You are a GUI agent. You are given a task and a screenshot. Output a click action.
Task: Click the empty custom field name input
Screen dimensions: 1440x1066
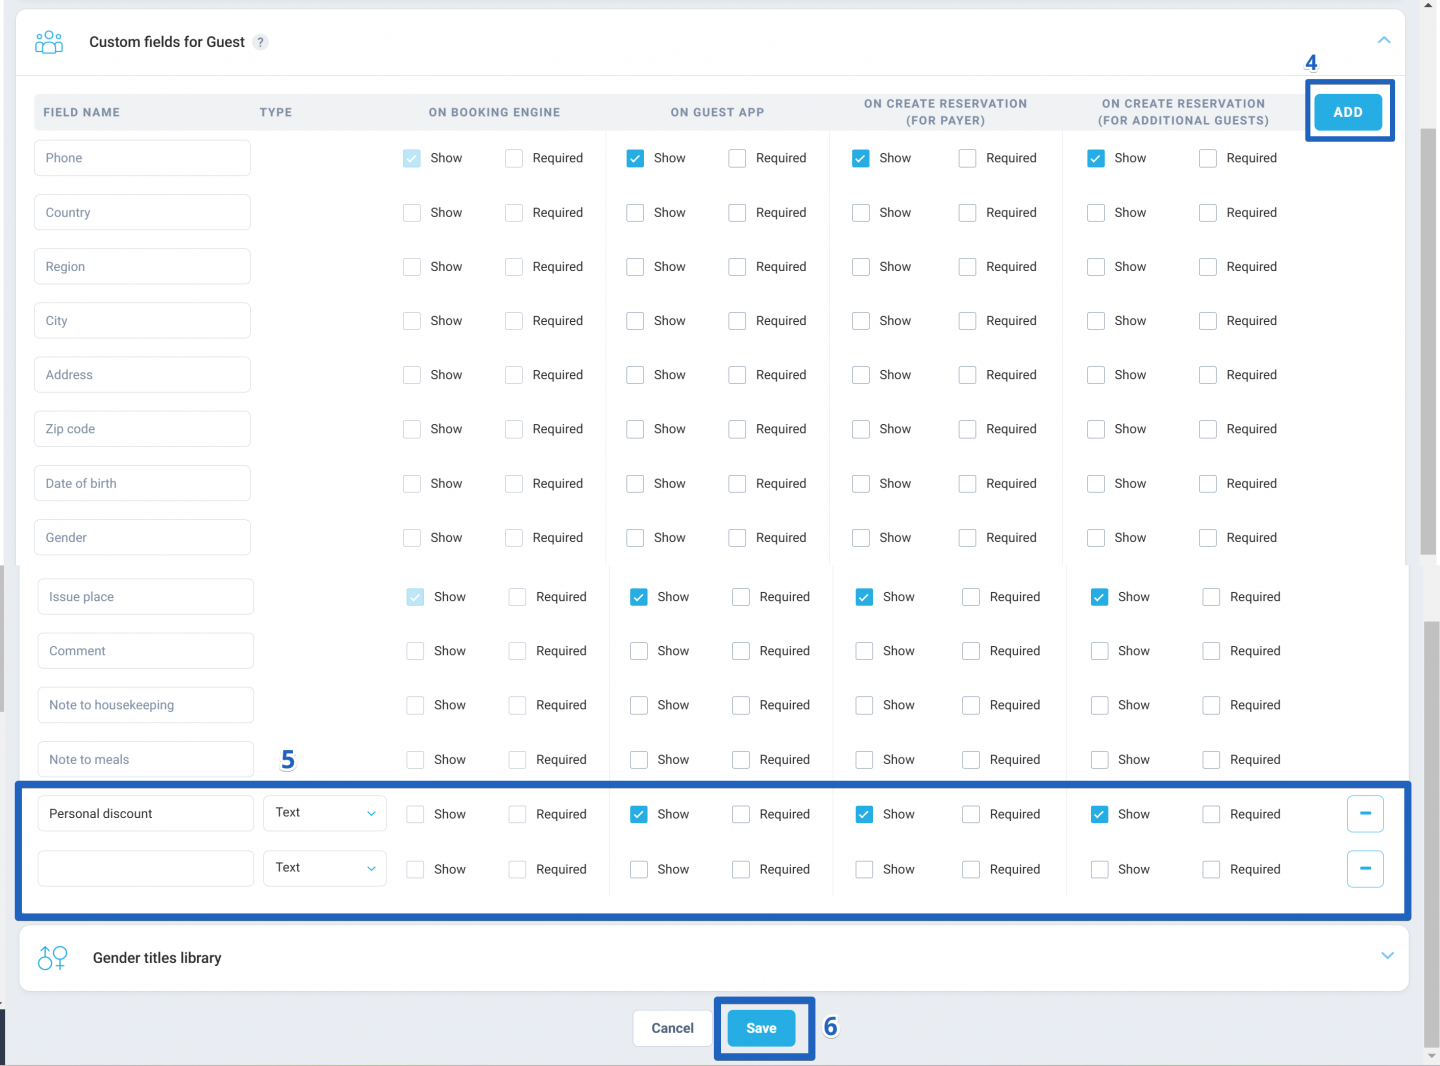(146, 869)
